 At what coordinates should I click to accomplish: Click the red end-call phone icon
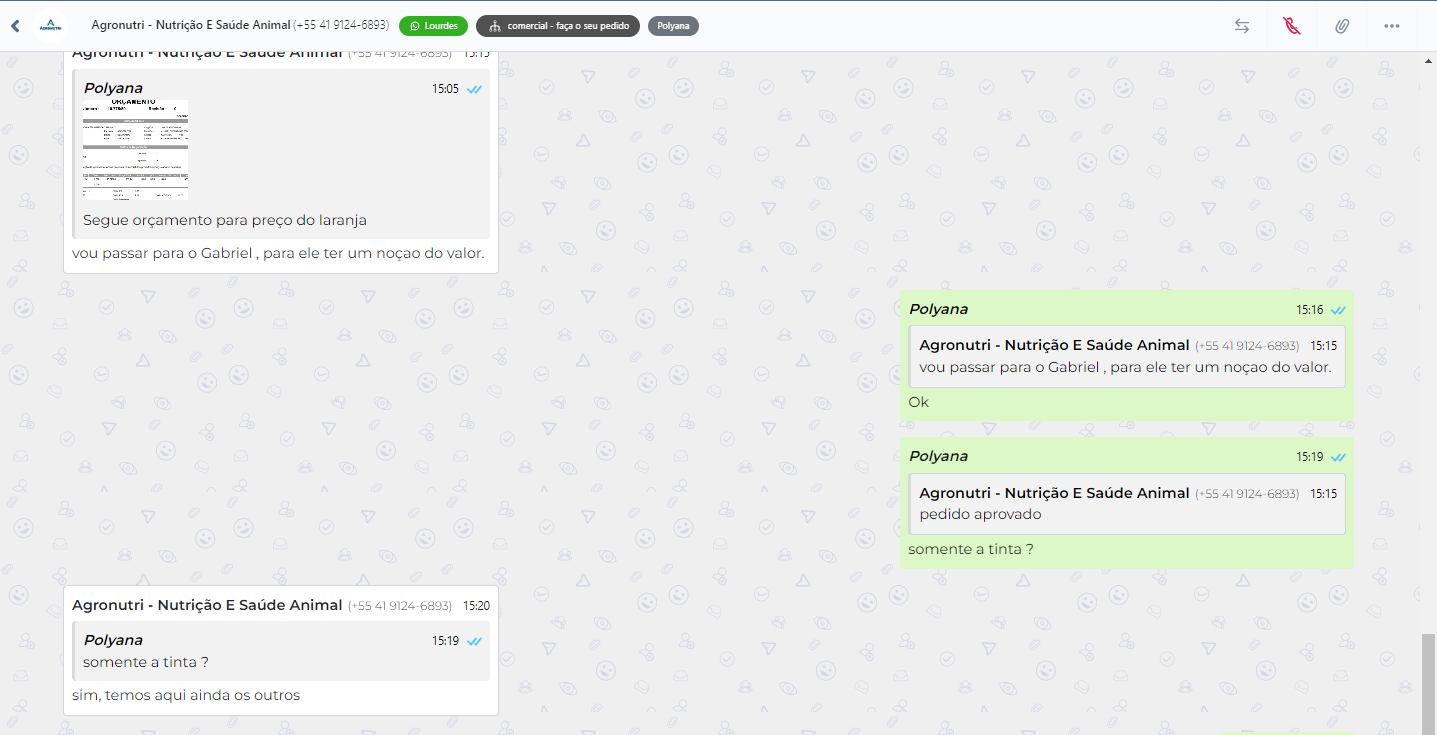1292,26
